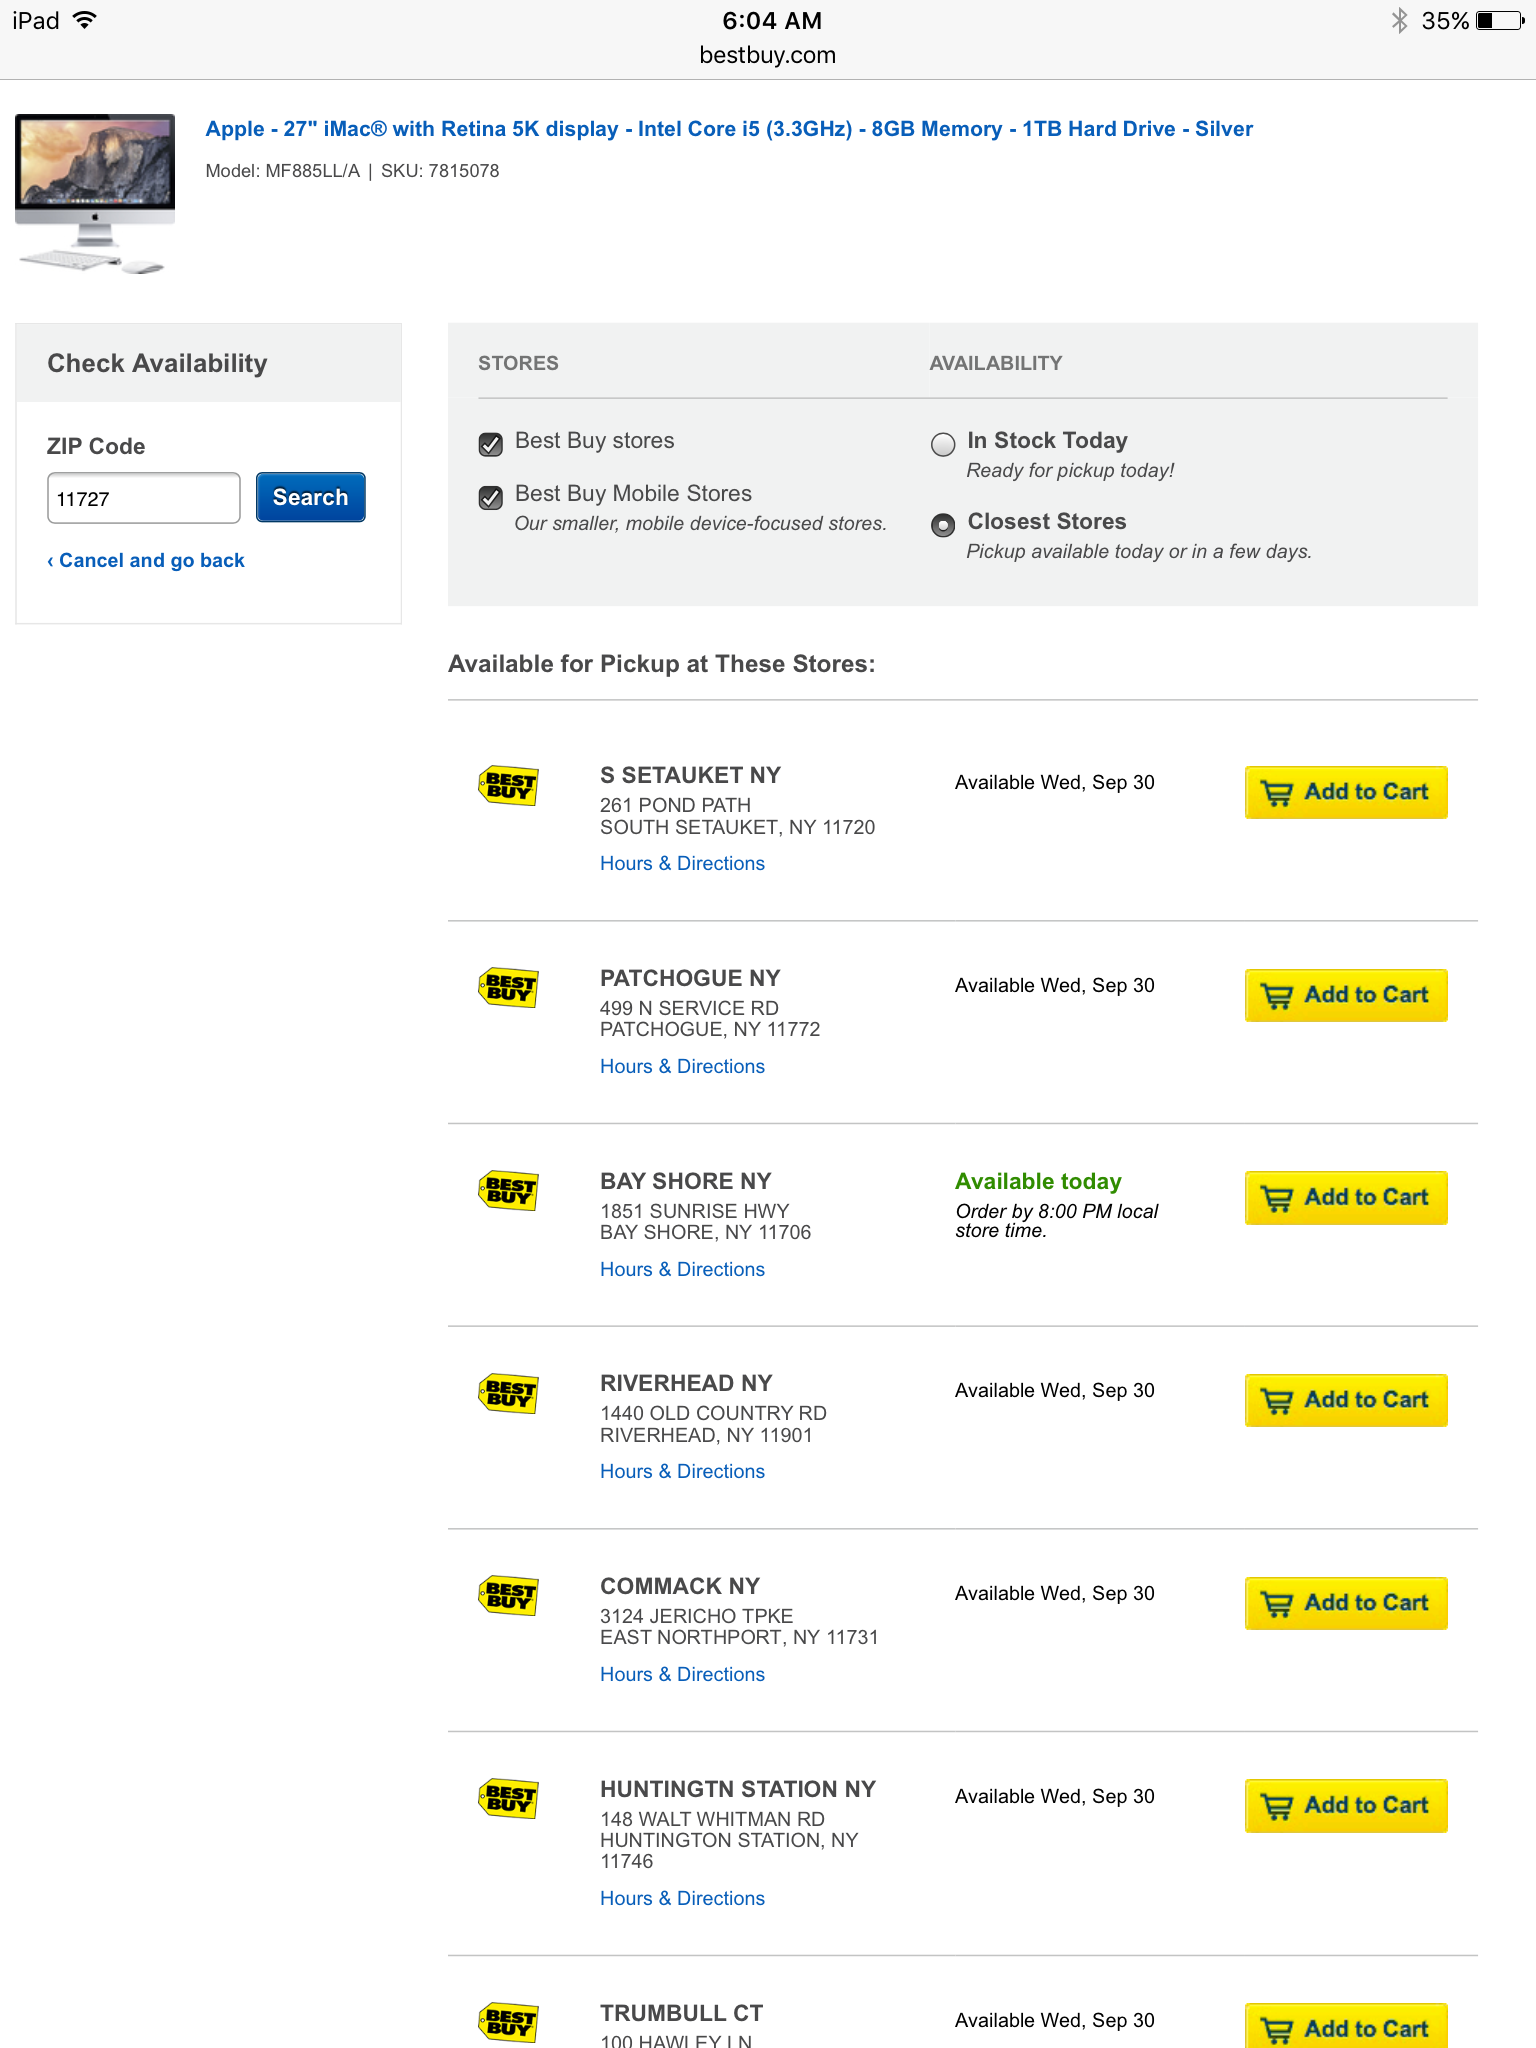Uncheck the Best Buy Mobile Stores checkbox
This screenshot has height=2048, width=1536.
coord(491,497)
